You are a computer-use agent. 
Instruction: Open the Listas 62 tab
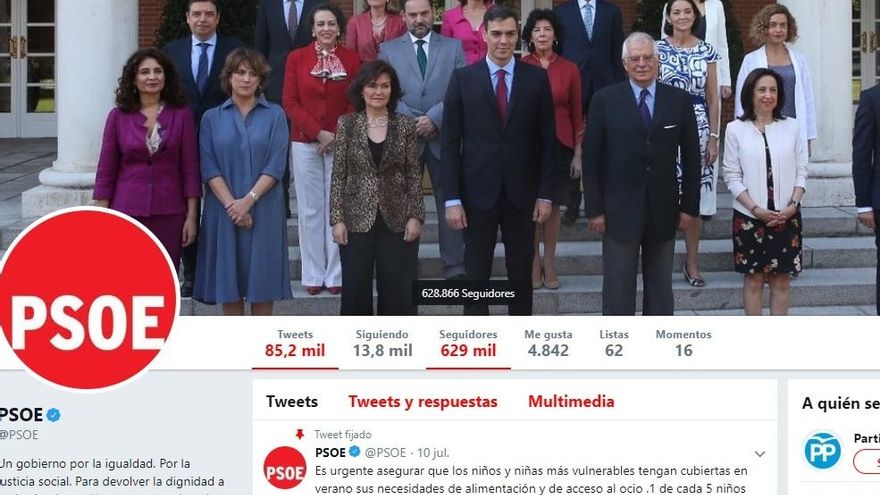tap(614, 343)
